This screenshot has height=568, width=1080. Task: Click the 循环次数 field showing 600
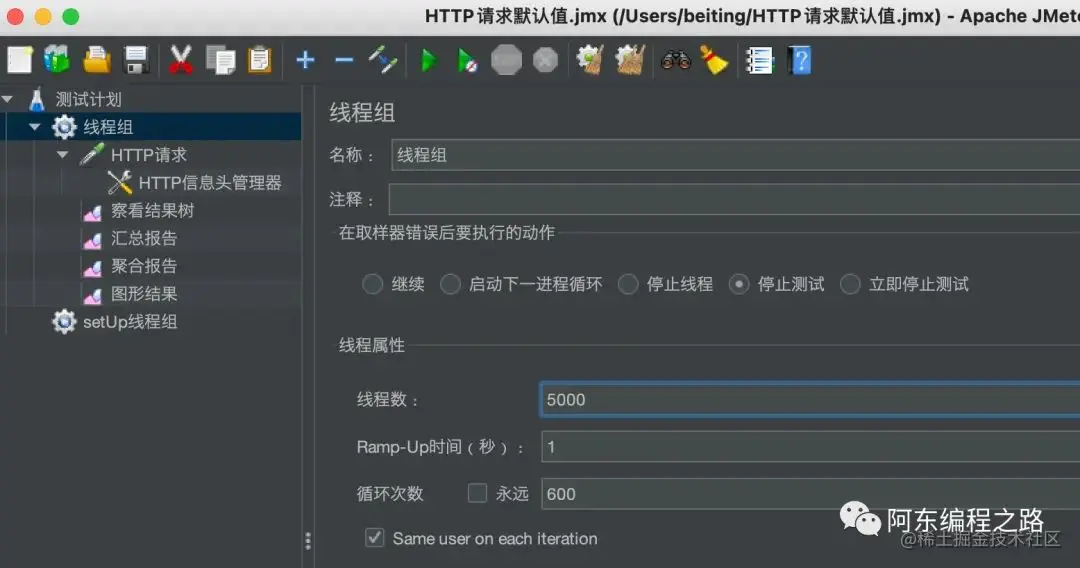pos(811,494)
